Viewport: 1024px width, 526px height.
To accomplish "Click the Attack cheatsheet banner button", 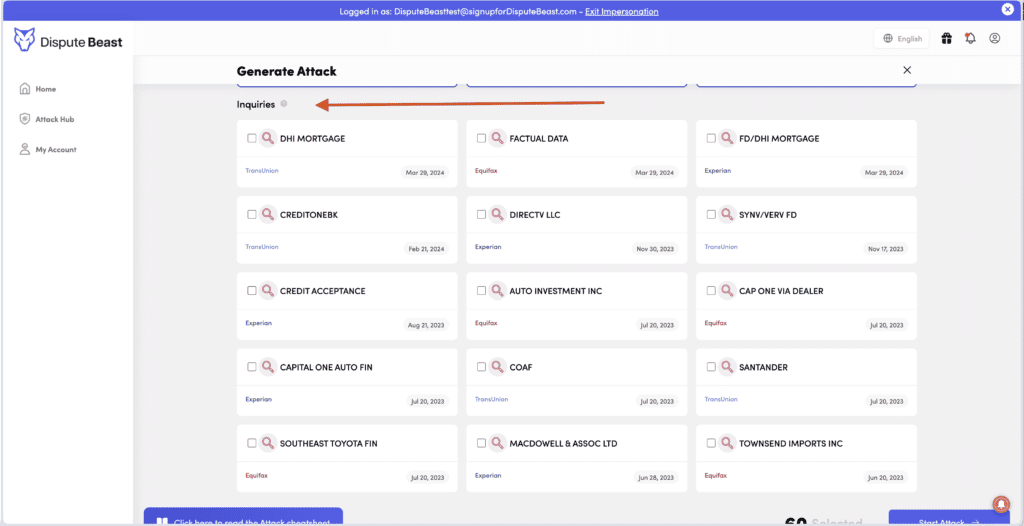I will pyautogui.click(x=243, y=518).
